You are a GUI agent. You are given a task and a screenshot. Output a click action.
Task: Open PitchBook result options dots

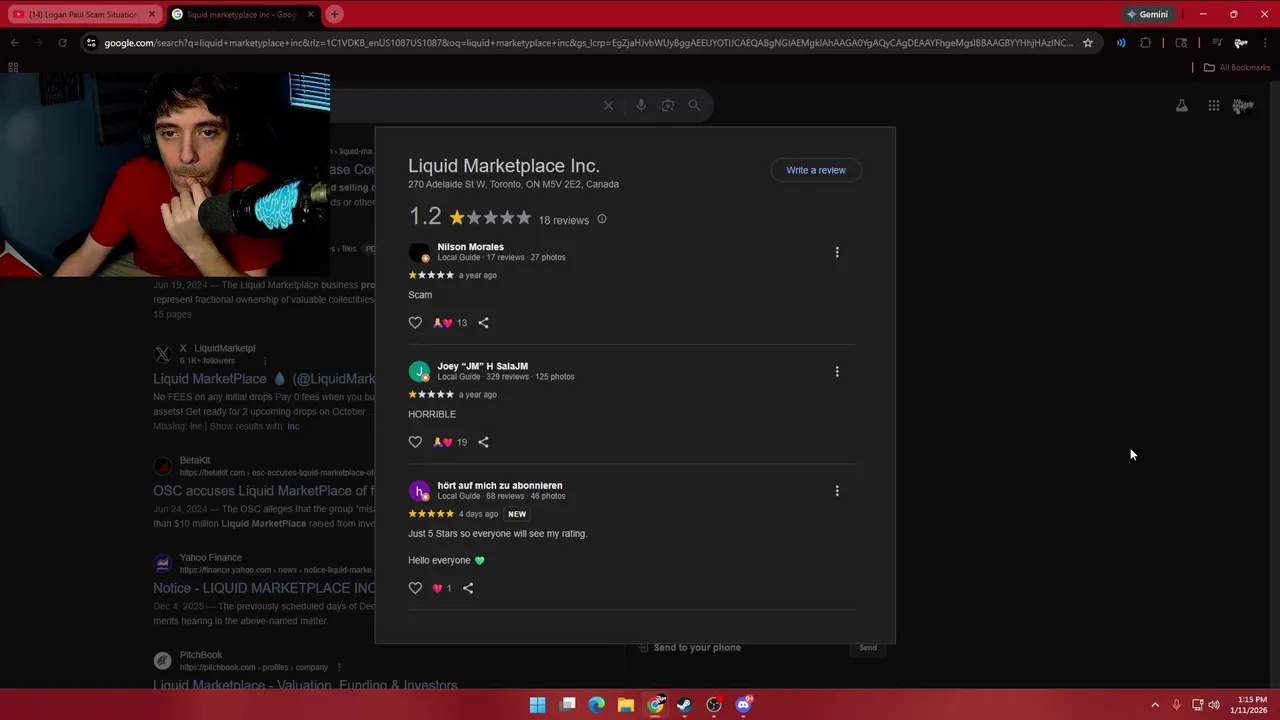339,667
